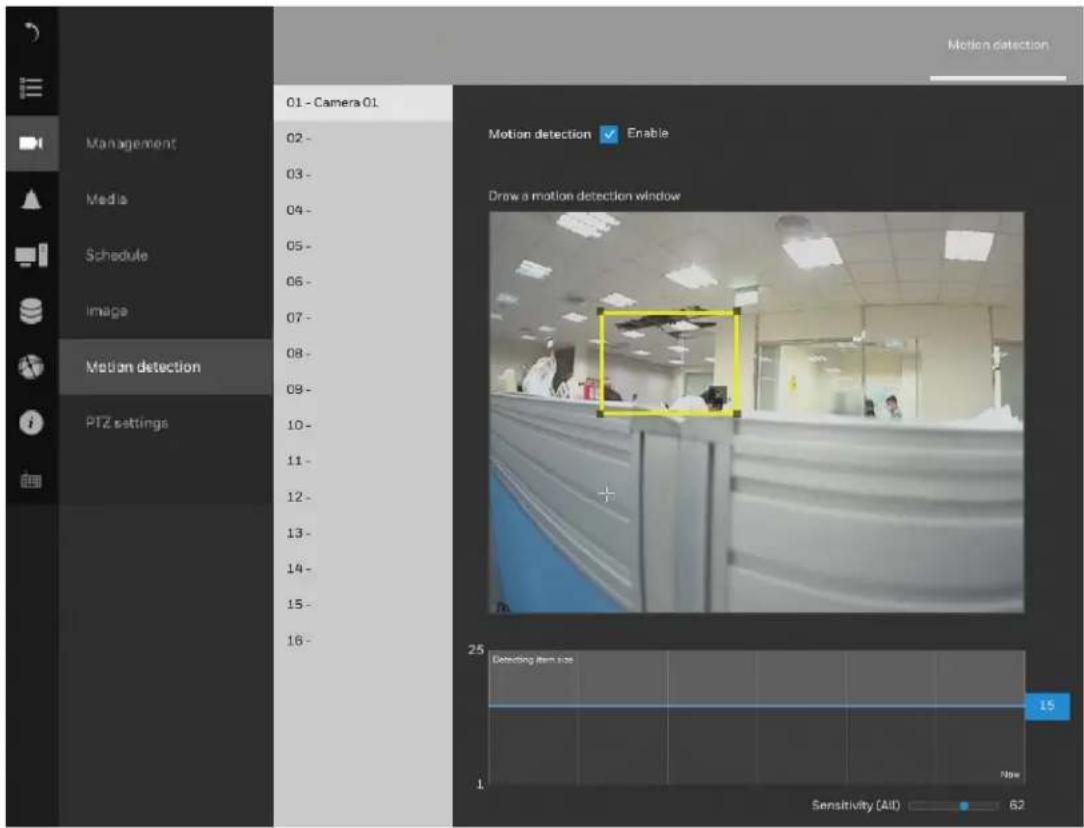This screenshot has height=828, width=1084.
Task: Select camera channel 08
Action: (x=363, y=354)
